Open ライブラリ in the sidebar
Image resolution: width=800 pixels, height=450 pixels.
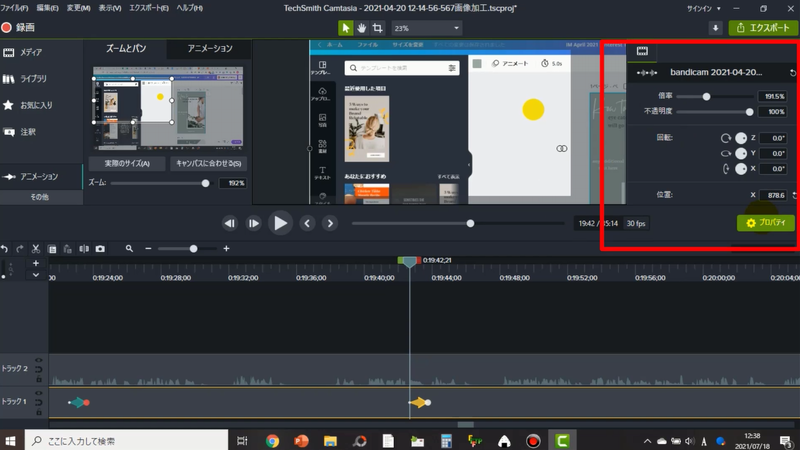click(x=33, y=79)
